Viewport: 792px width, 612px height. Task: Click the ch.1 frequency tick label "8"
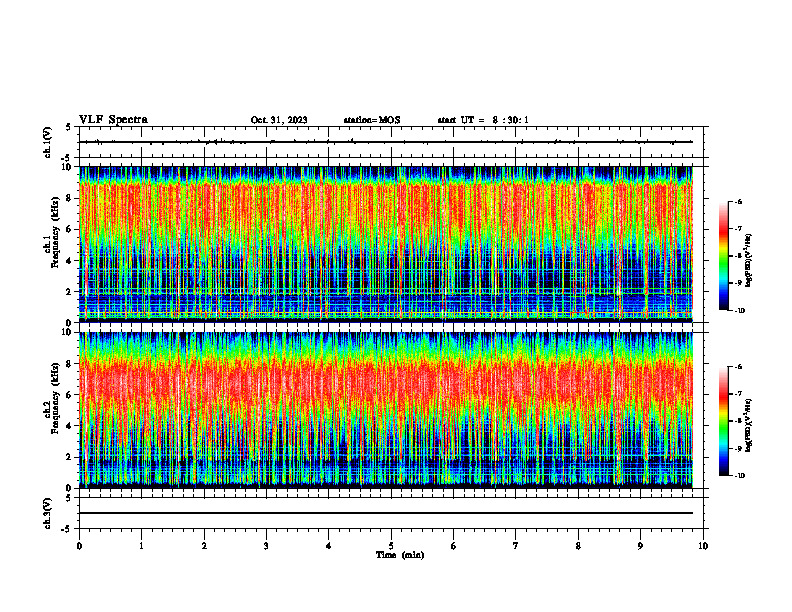(70, 198)
